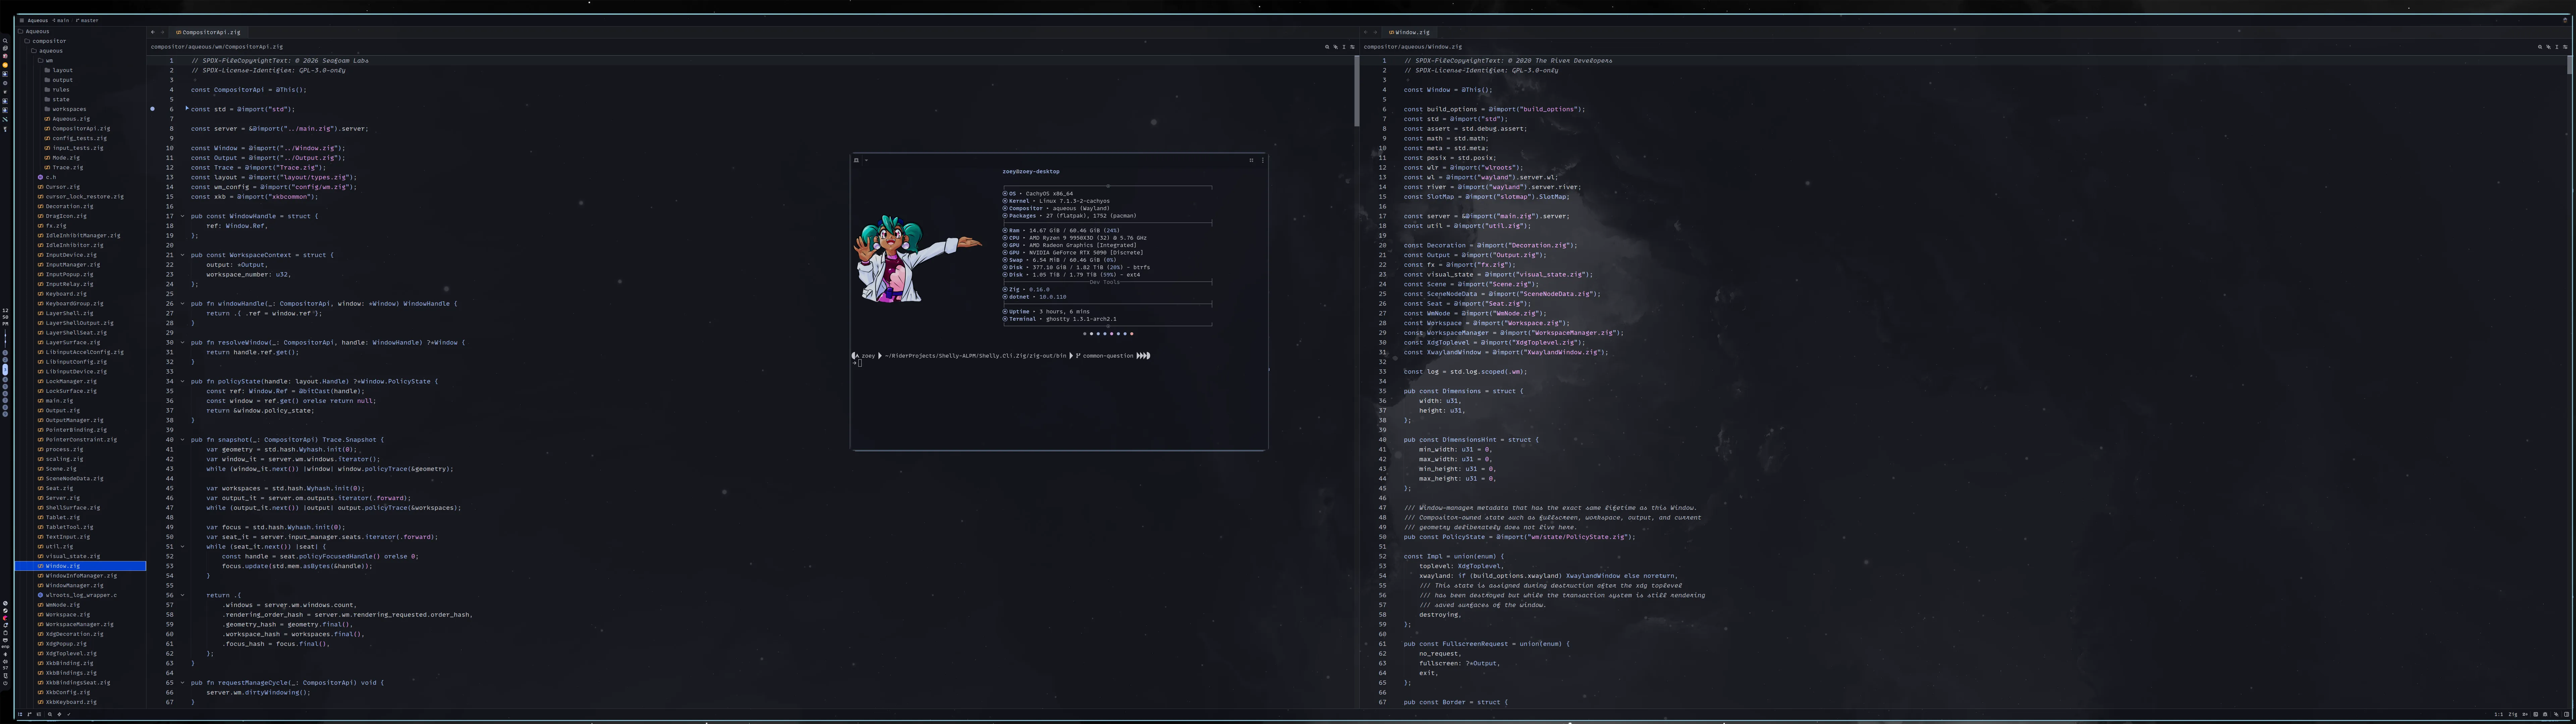Click the compositor/aqueous/Window.zig breadcrumb
This screenshot has width=2576, height=724.
coord(1413,47)
